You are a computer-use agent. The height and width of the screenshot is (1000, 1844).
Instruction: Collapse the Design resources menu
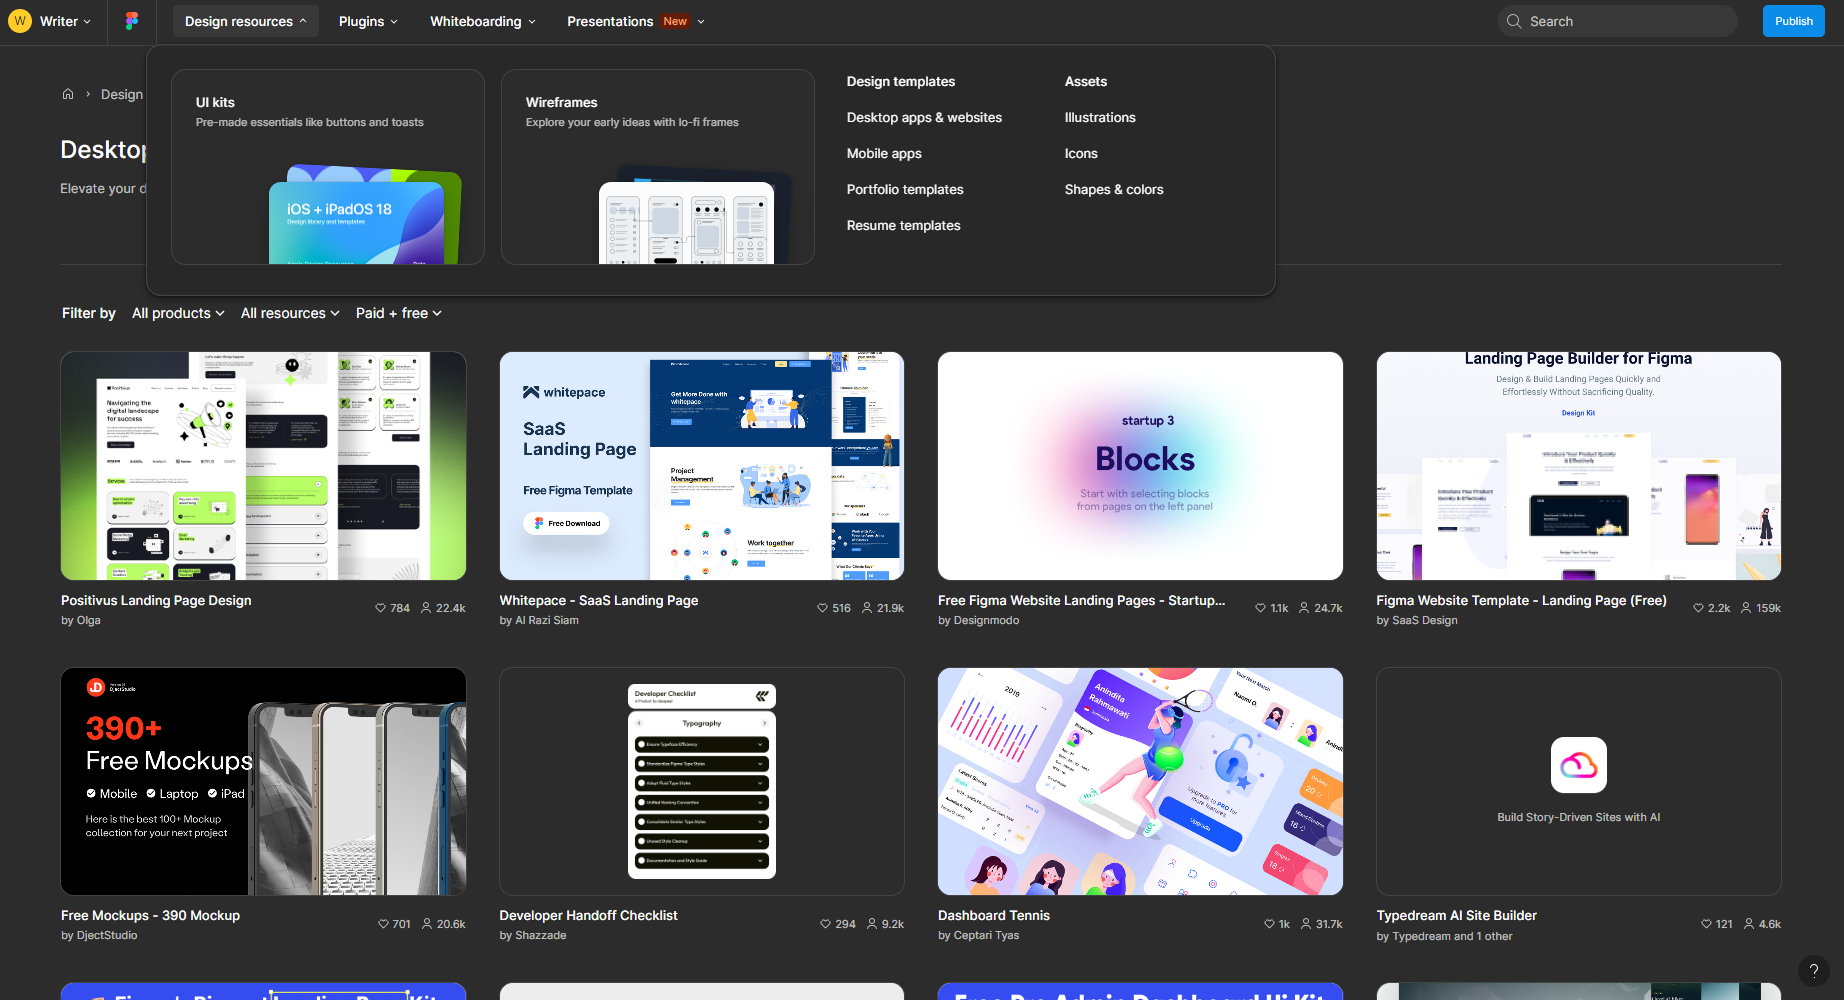pos(245,21)
